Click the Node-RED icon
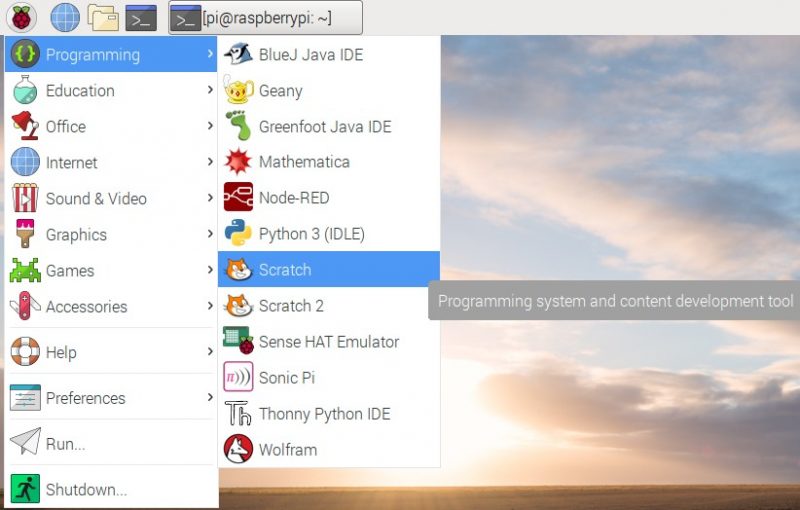Image resolution: width=800 pixels, height=510 pixels. (238, 198)
